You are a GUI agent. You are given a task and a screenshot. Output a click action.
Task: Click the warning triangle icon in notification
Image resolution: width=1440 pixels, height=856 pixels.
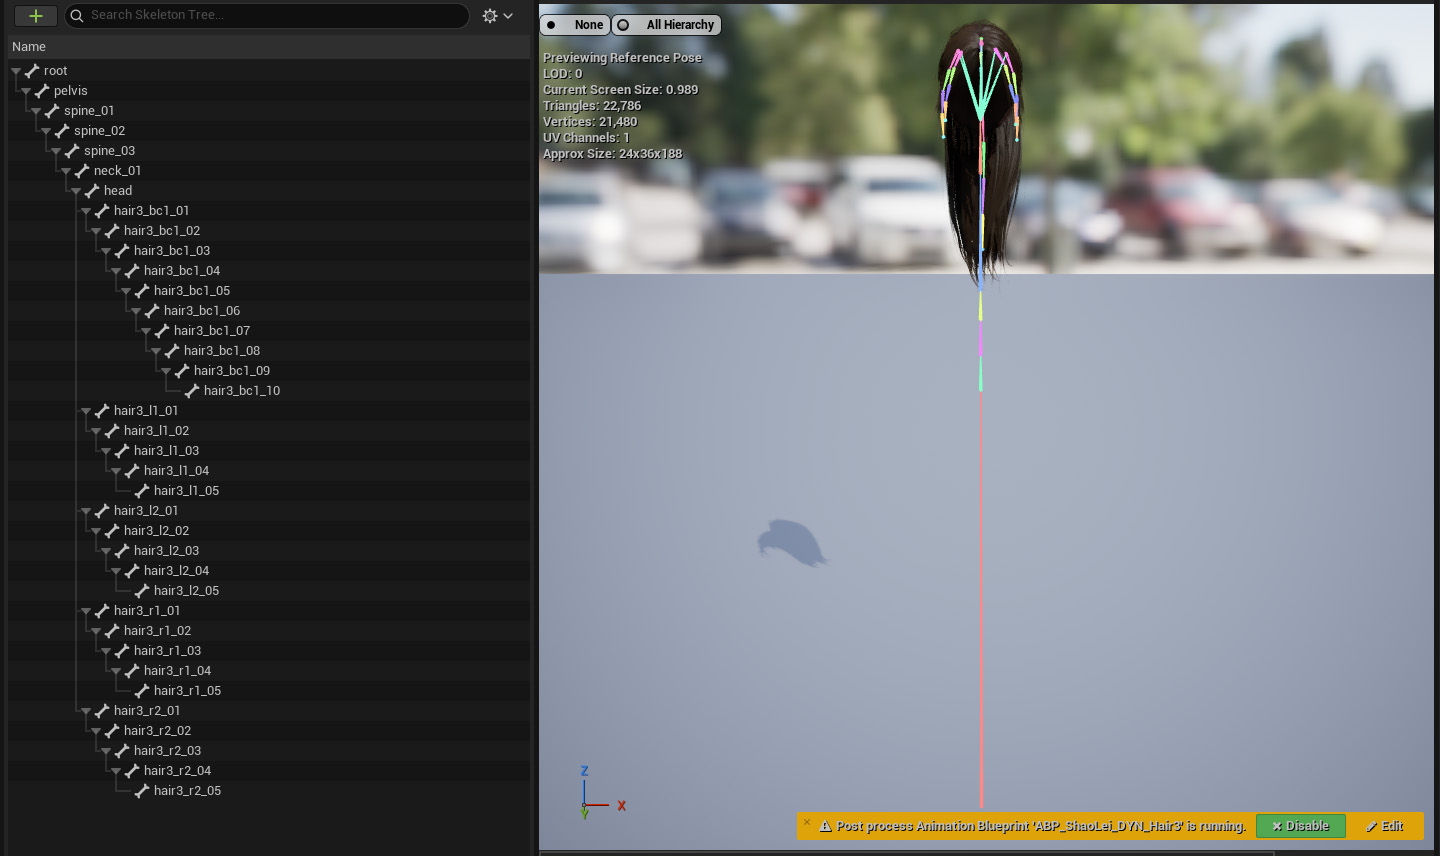point(826,827)
